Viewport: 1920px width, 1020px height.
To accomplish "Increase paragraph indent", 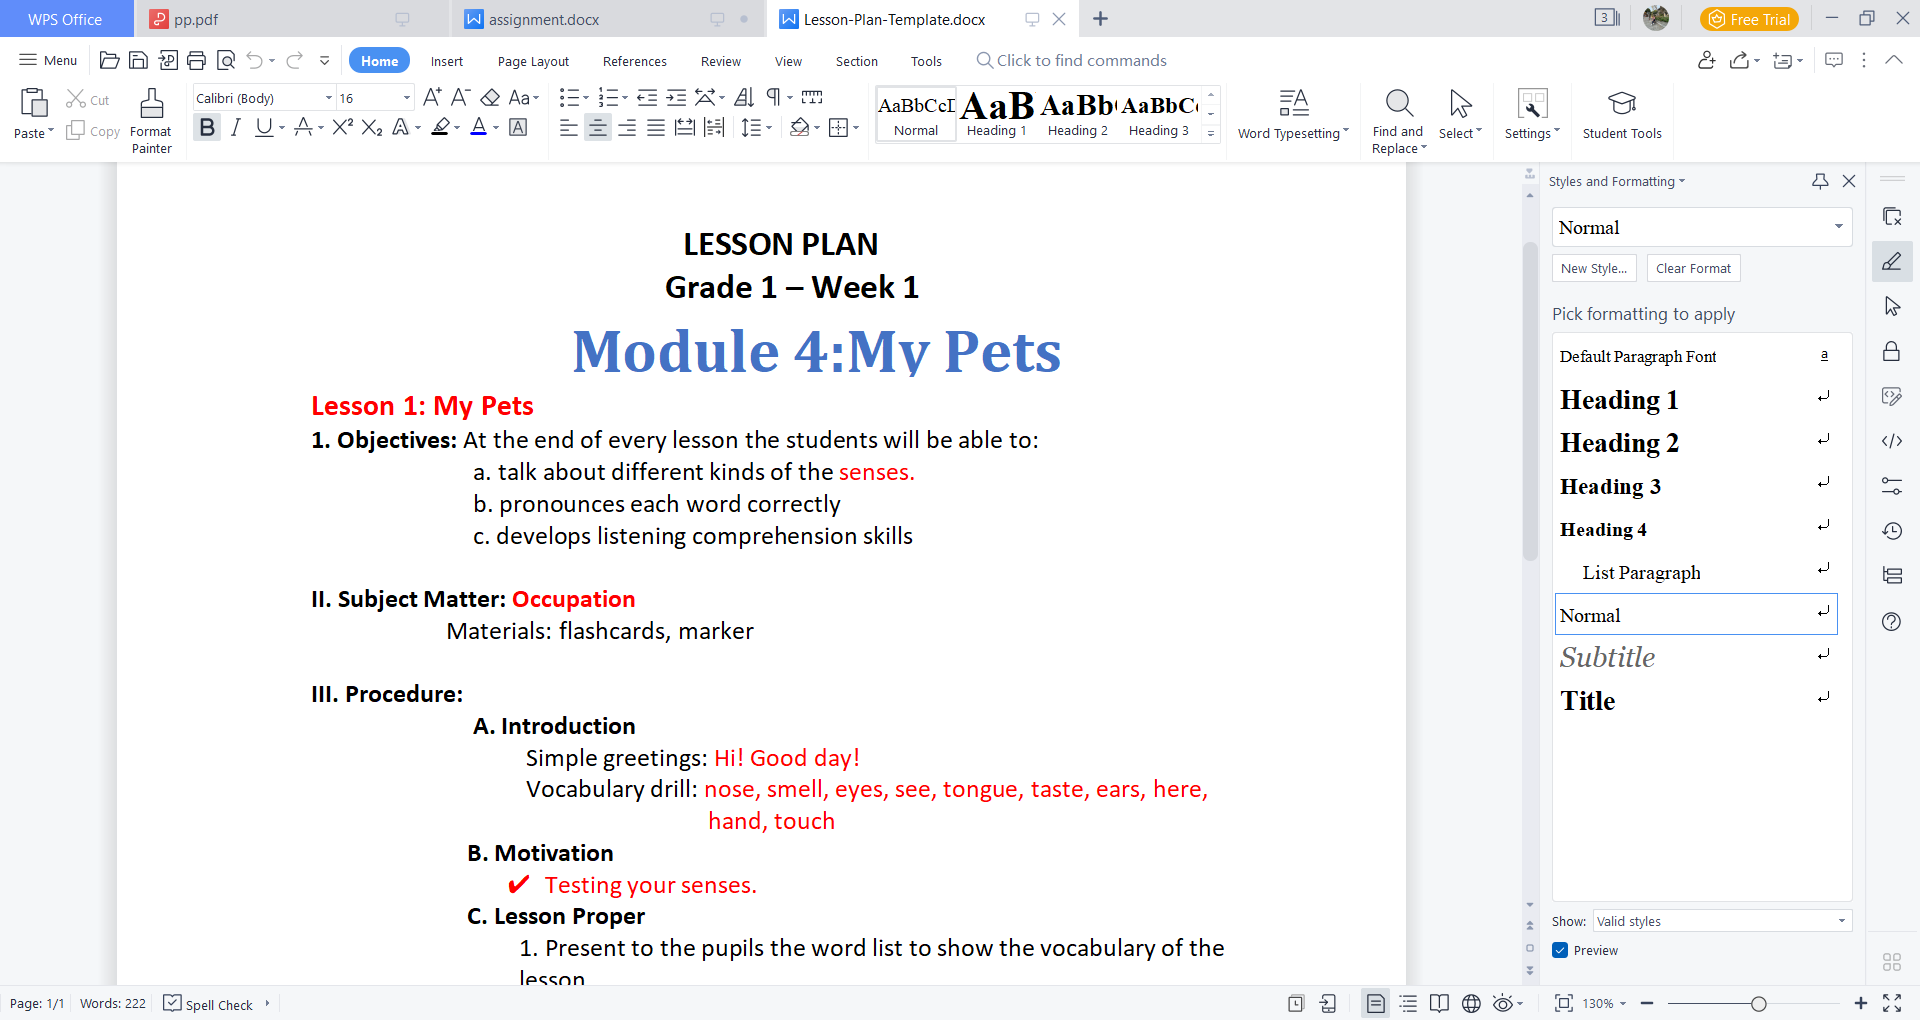I will (x=677, y=97).
